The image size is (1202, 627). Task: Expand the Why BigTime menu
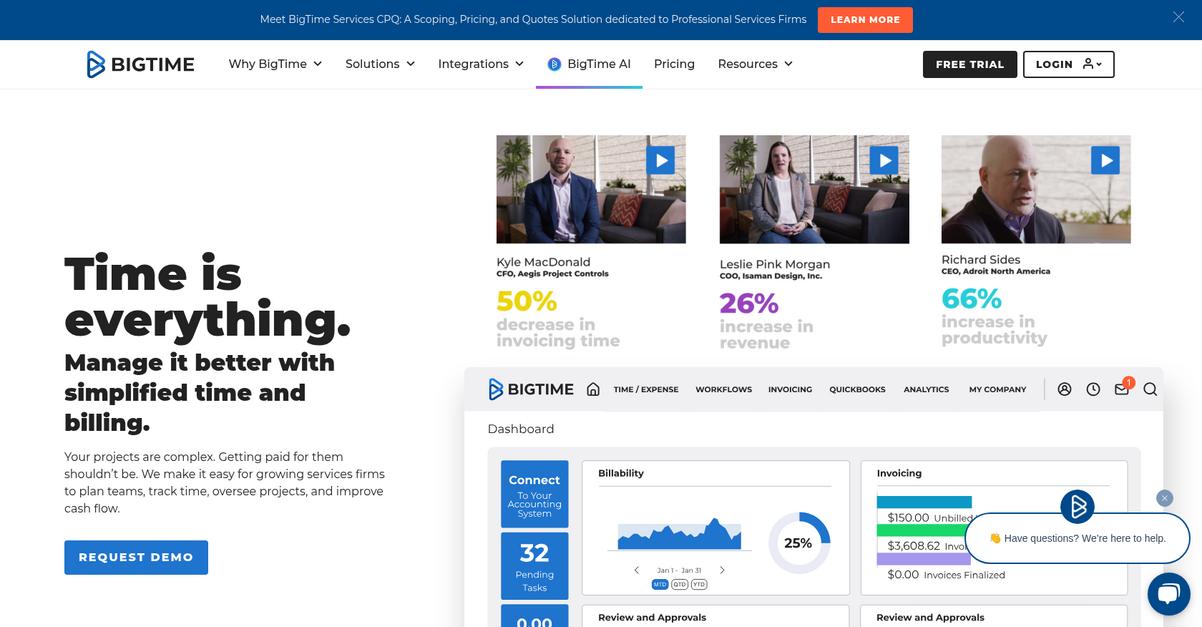[x=275, y=64]
